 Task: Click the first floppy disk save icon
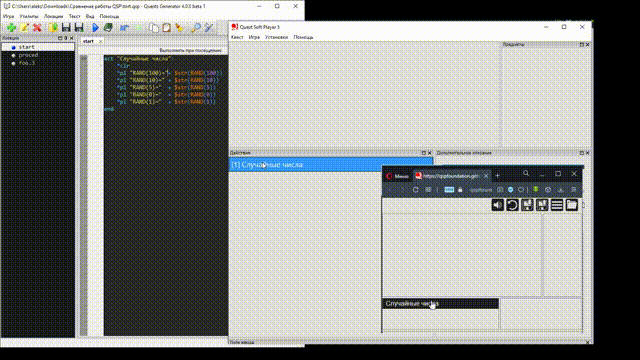tap(66, 27)
